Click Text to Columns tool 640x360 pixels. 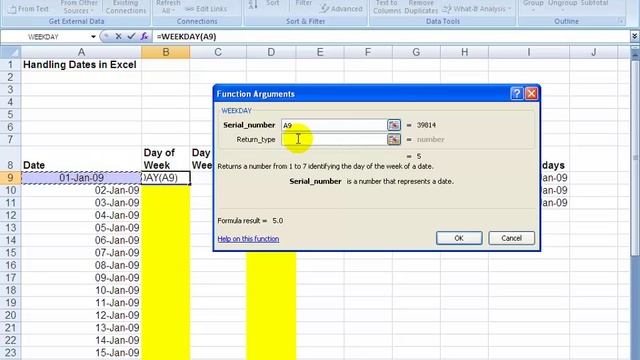(x=387, y=7)
